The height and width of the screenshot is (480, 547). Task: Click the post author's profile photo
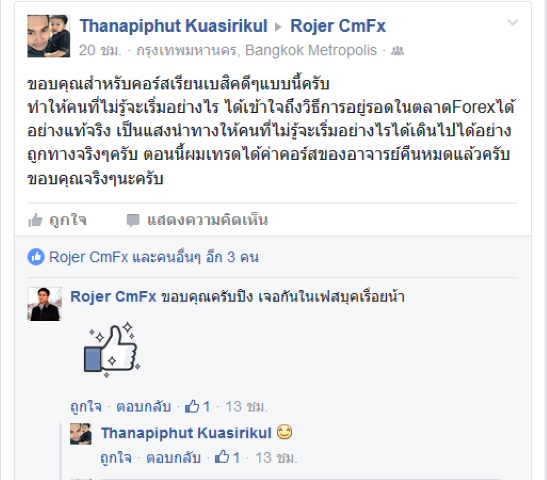(x=48, y=36)
